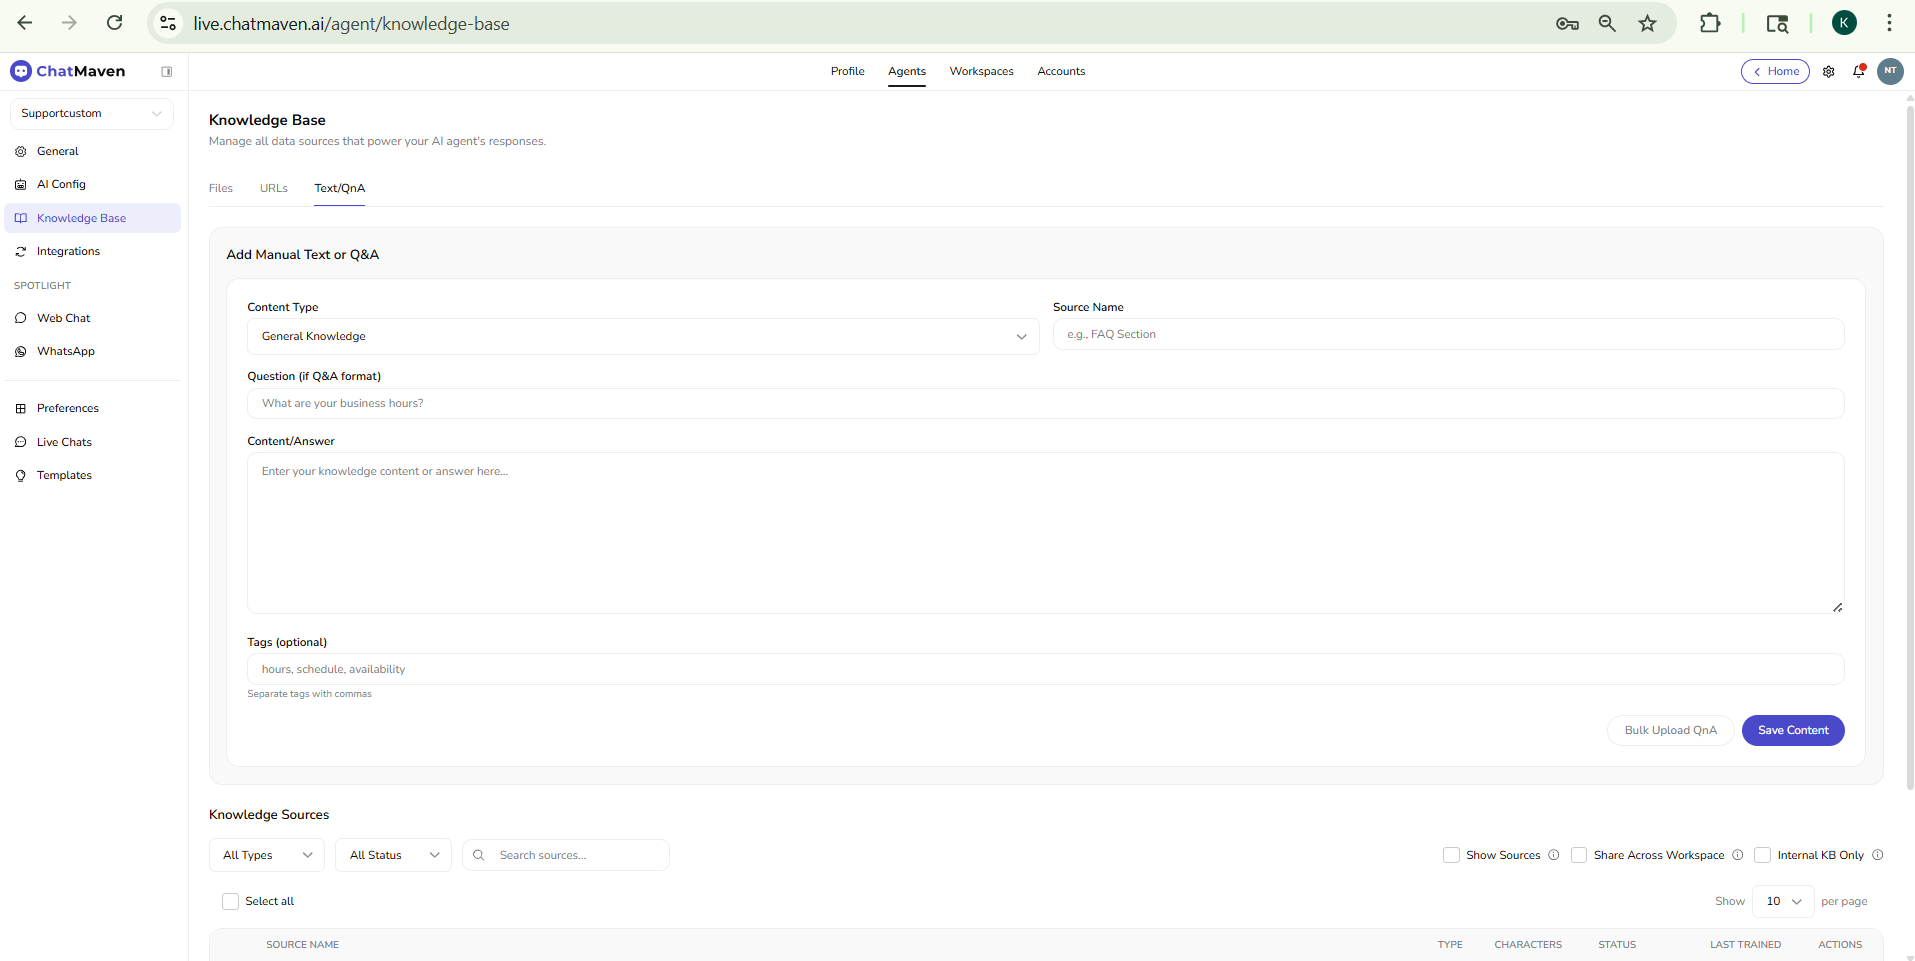This screenshot has width=1915, height=961.
Task: Open the Workspaces tab
Action: pos(981,71)
